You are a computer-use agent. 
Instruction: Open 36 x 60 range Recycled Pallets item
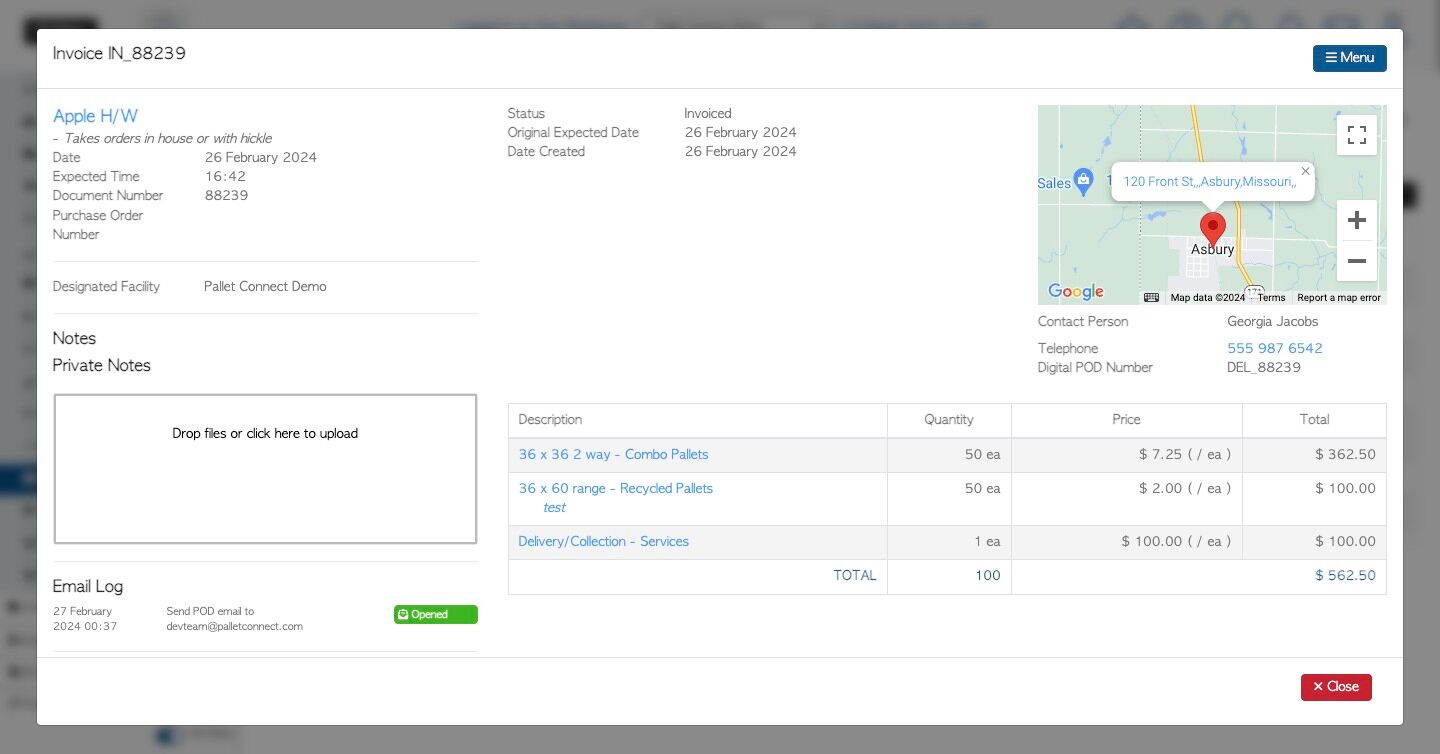tap(615, 489)
